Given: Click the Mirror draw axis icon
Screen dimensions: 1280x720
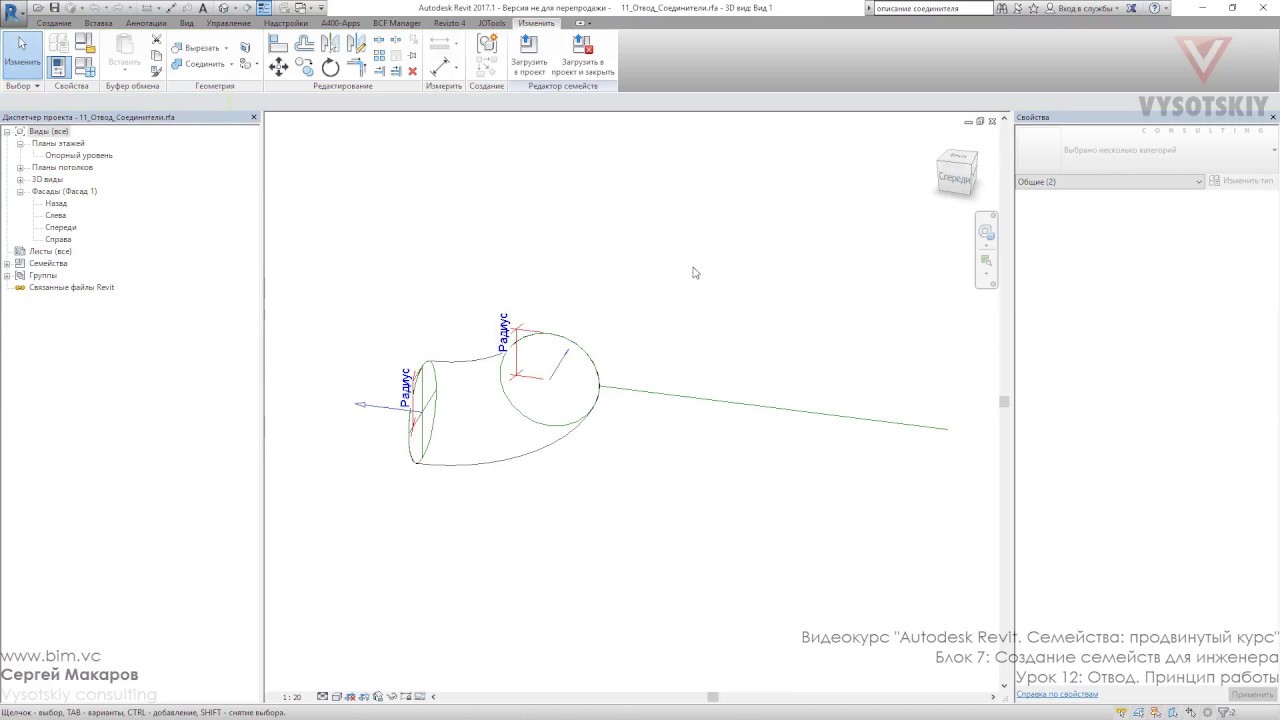Looking at the screenshot, I should click(356, 44).
